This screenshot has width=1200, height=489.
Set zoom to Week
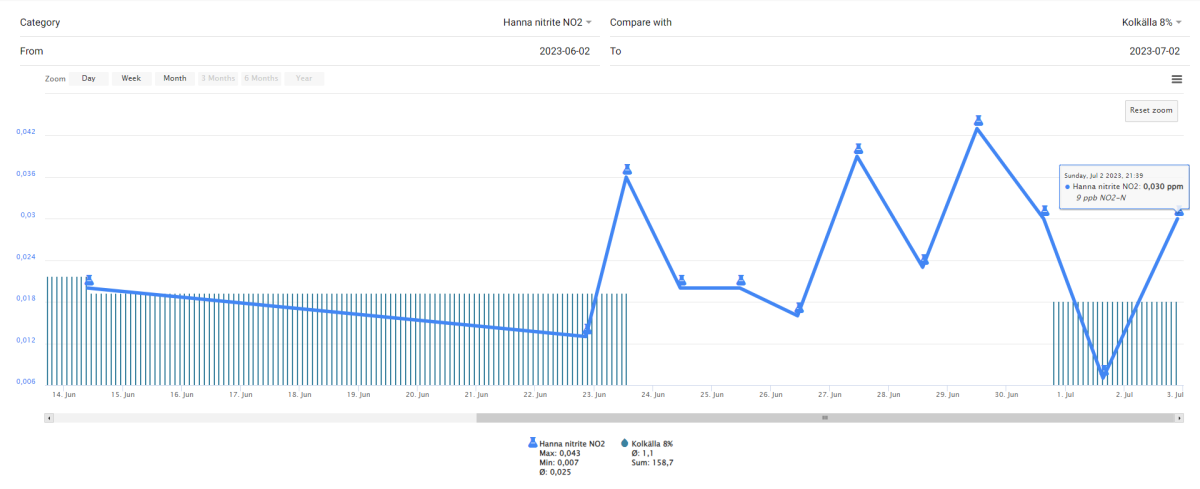[131, 78]
